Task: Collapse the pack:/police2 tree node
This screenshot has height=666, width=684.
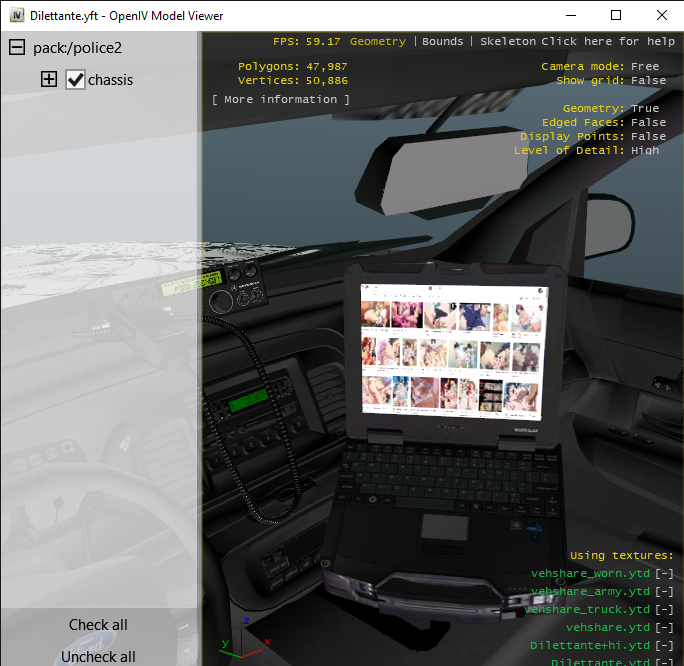Action: tap(17, 48)
